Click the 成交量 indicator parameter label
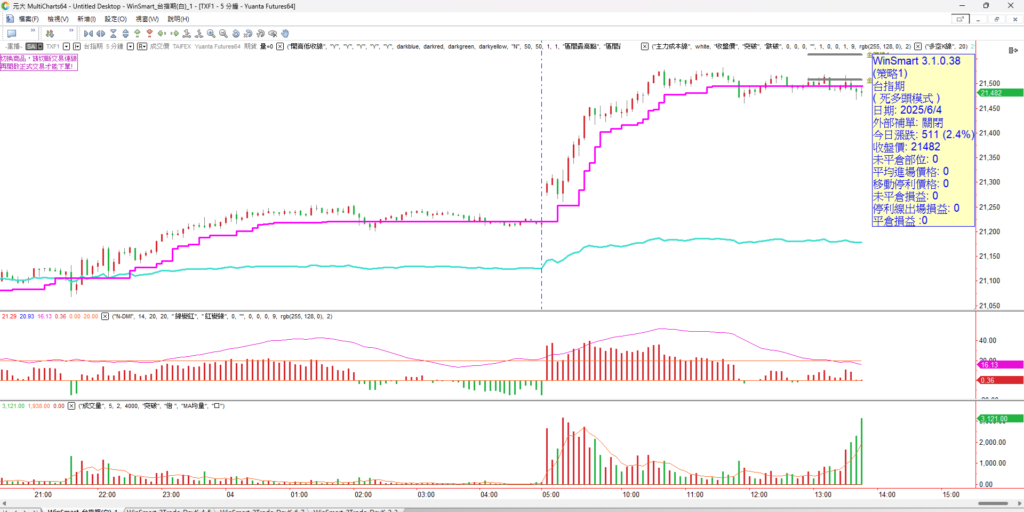Image resolution: width=1024 pixels, height=512 pixels. coord(152,406)
